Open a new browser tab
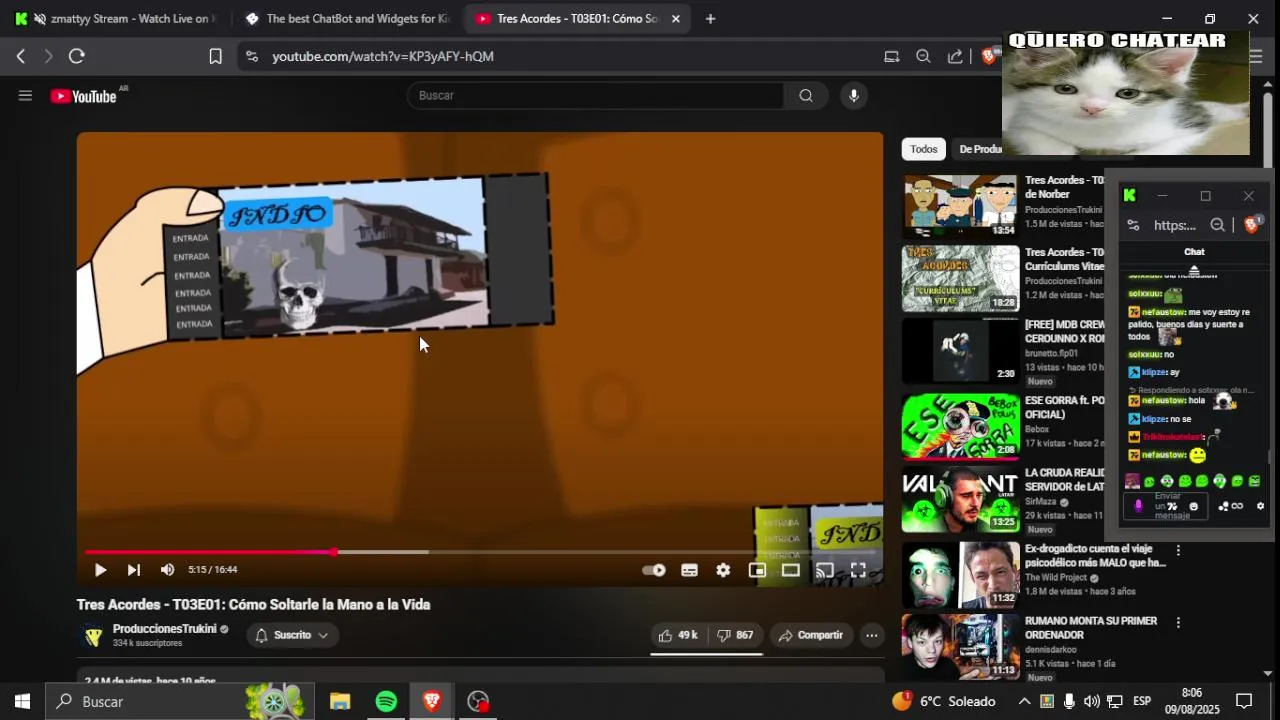Image resolution: width=1280 pixels, height=720 pixels. pyautogui.click(x=710, y=19)
